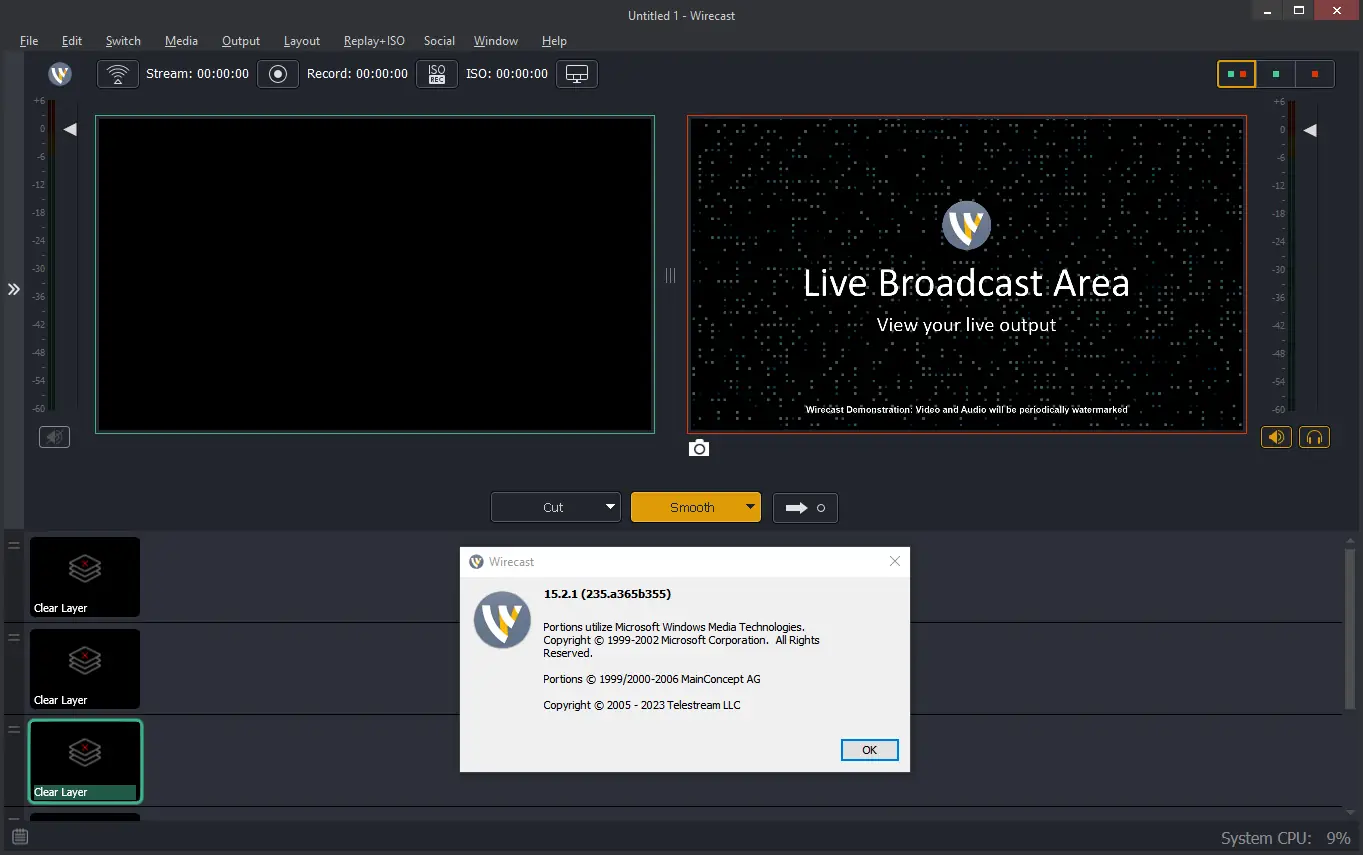Viewport: 1363px width, 855px height.
Task: Click the splitter handle between preview and live
Action: coord(671,275)
